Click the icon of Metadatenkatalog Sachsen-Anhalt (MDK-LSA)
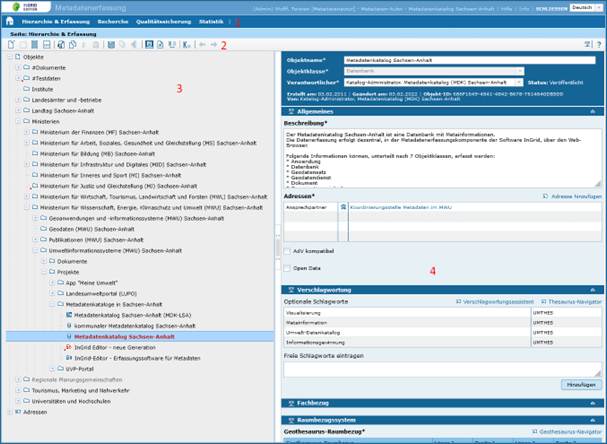Viewport: 607px width, 444px height. [x=69, y=315]
